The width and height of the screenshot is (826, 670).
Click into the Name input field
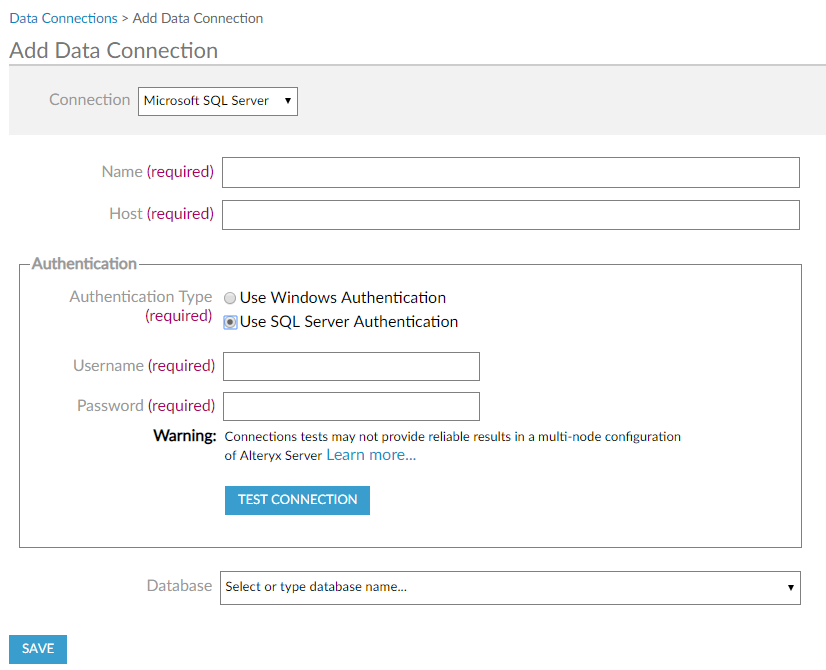point(510,172)
